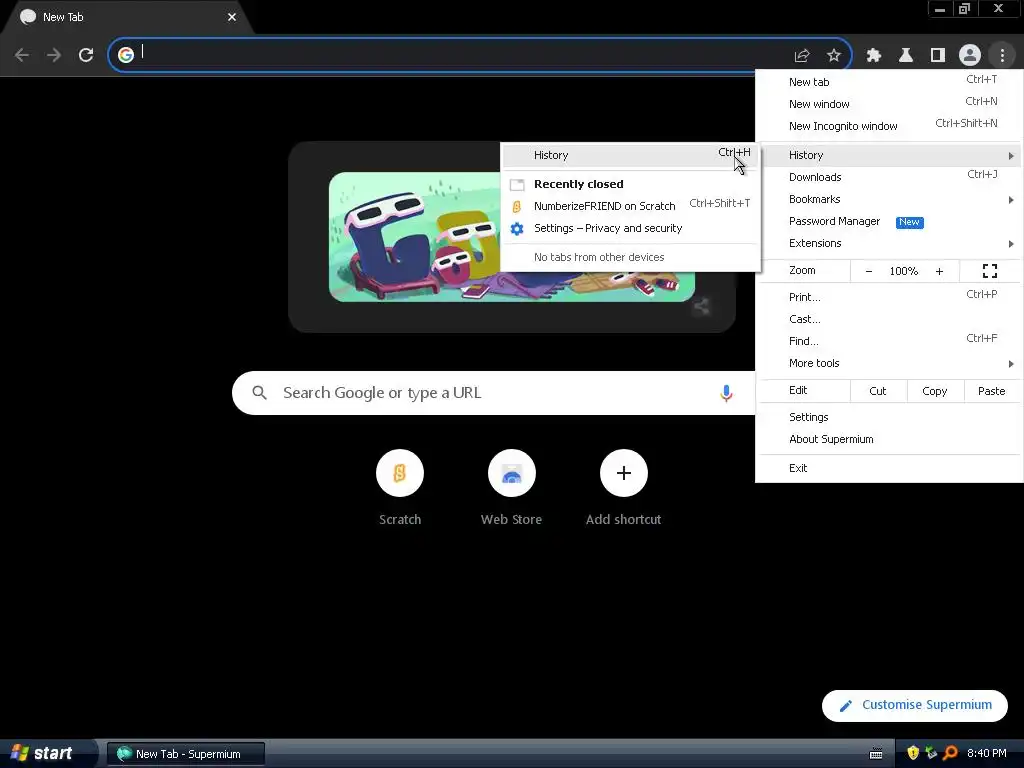The height and width of the screenshot is (768, 1024).
Task: Expand the History submenu arrow
Action: 1010,155
